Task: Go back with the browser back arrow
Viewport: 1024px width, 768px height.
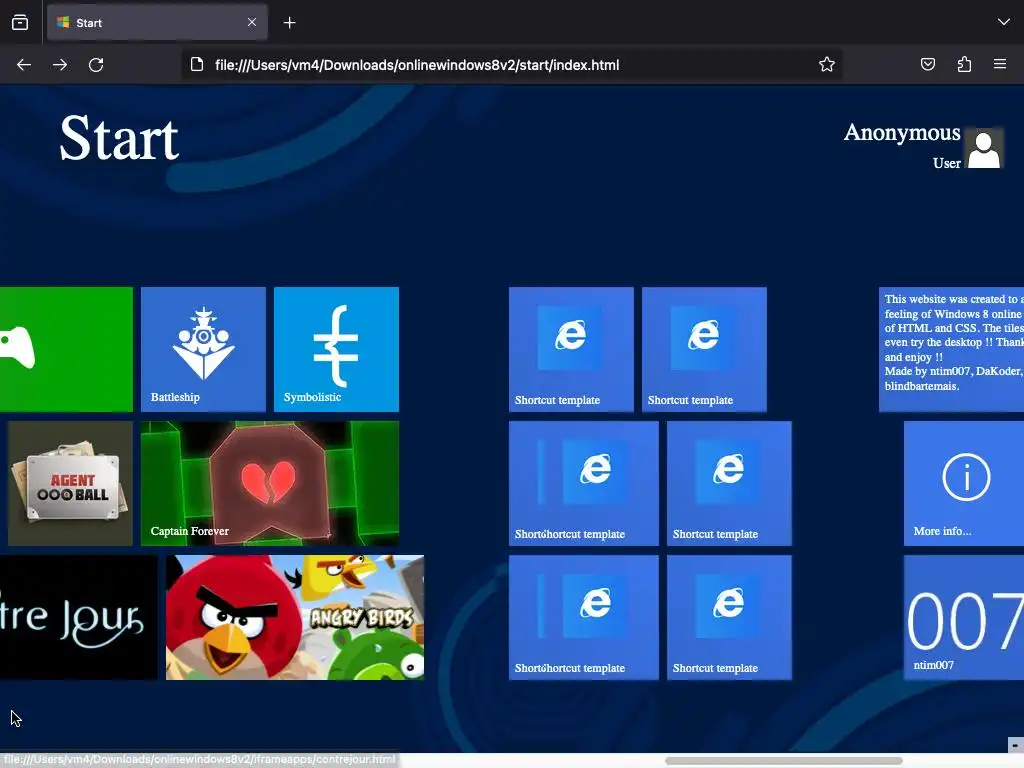Action: coord(24,65)
